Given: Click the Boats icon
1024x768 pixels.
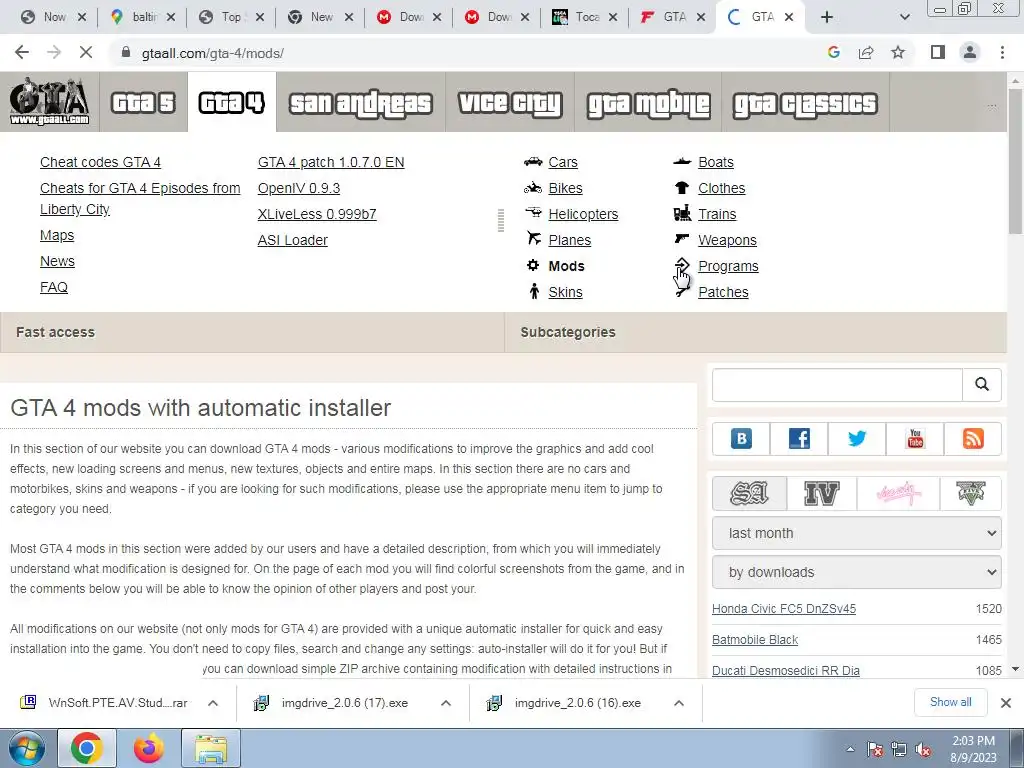Looking at the screenshot, I should pyautogui.click(x=682, y=161).
